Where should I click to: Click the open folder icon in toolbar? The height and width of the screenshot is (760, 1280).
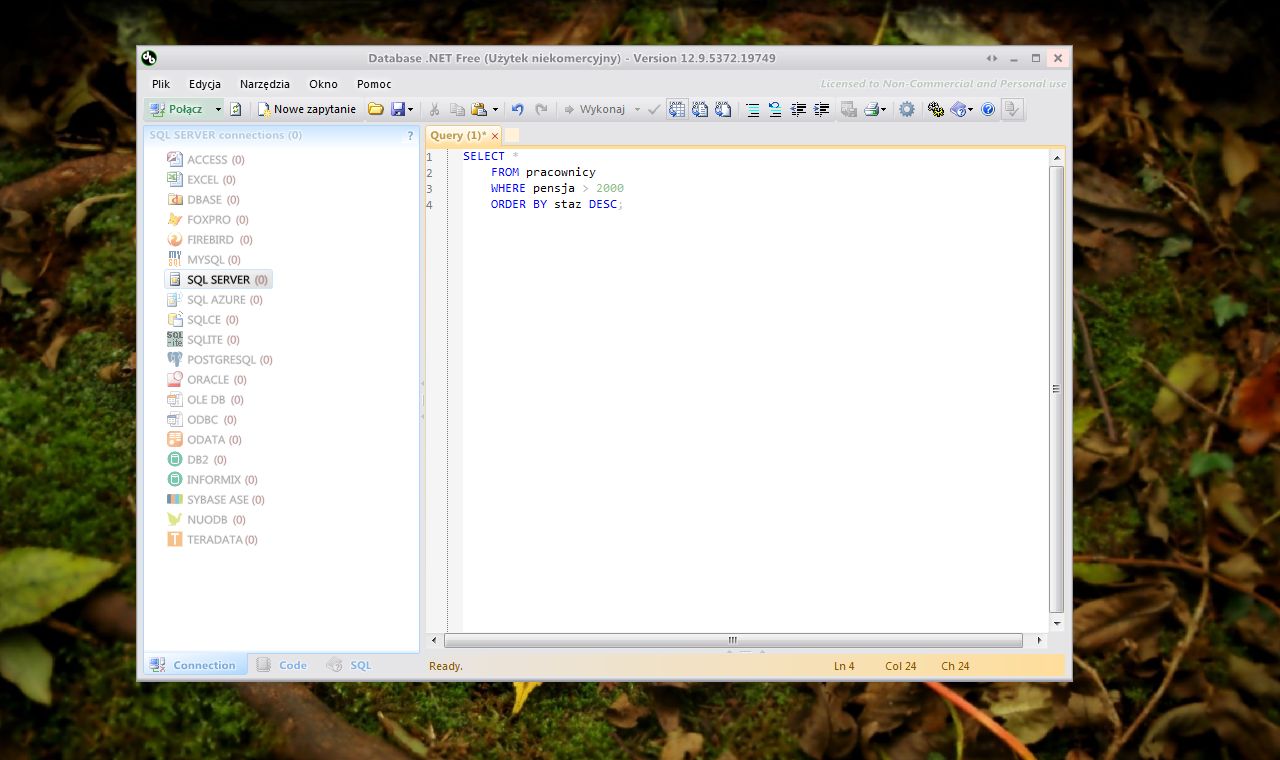[376, 109]
